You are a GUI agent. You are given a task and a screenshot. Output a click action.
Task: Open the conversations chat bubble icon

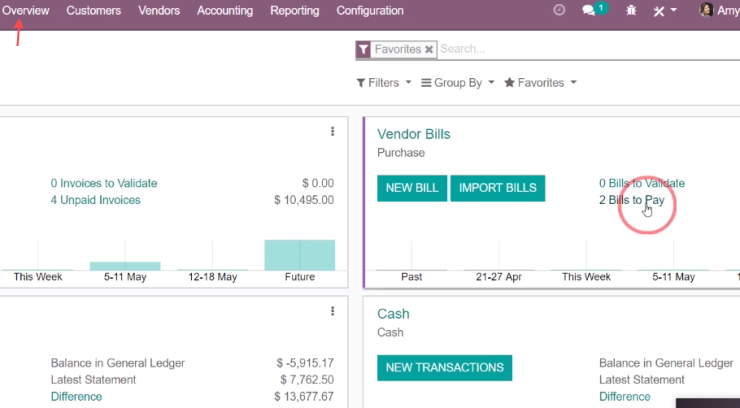click(589, 10)
